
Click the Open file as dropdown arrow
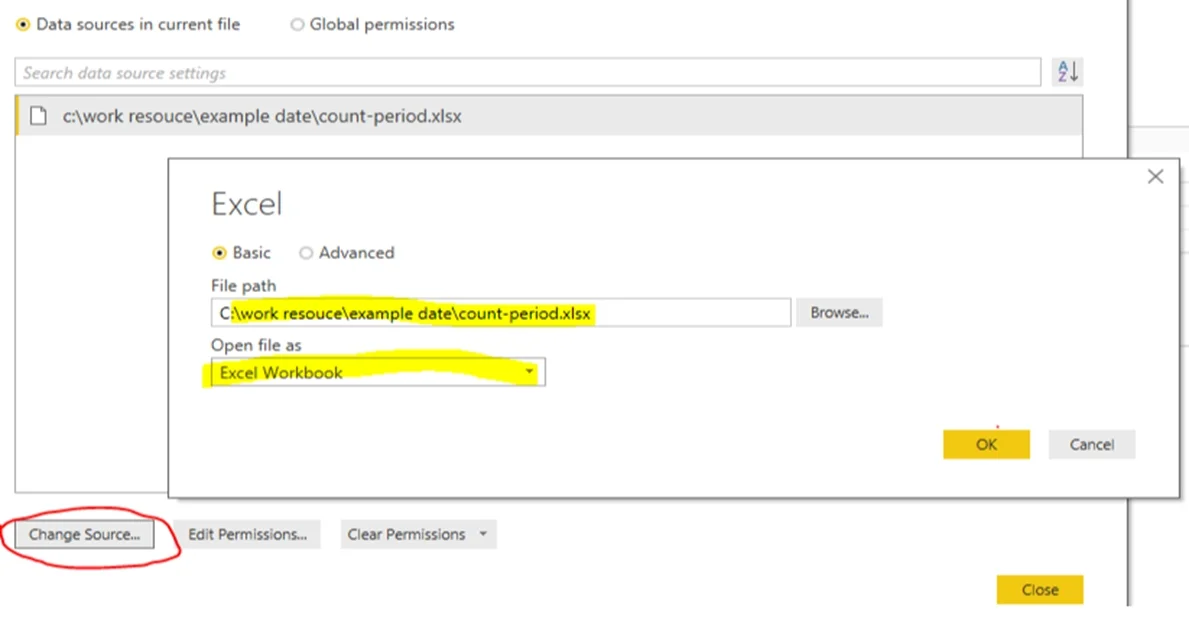(529, 372)
